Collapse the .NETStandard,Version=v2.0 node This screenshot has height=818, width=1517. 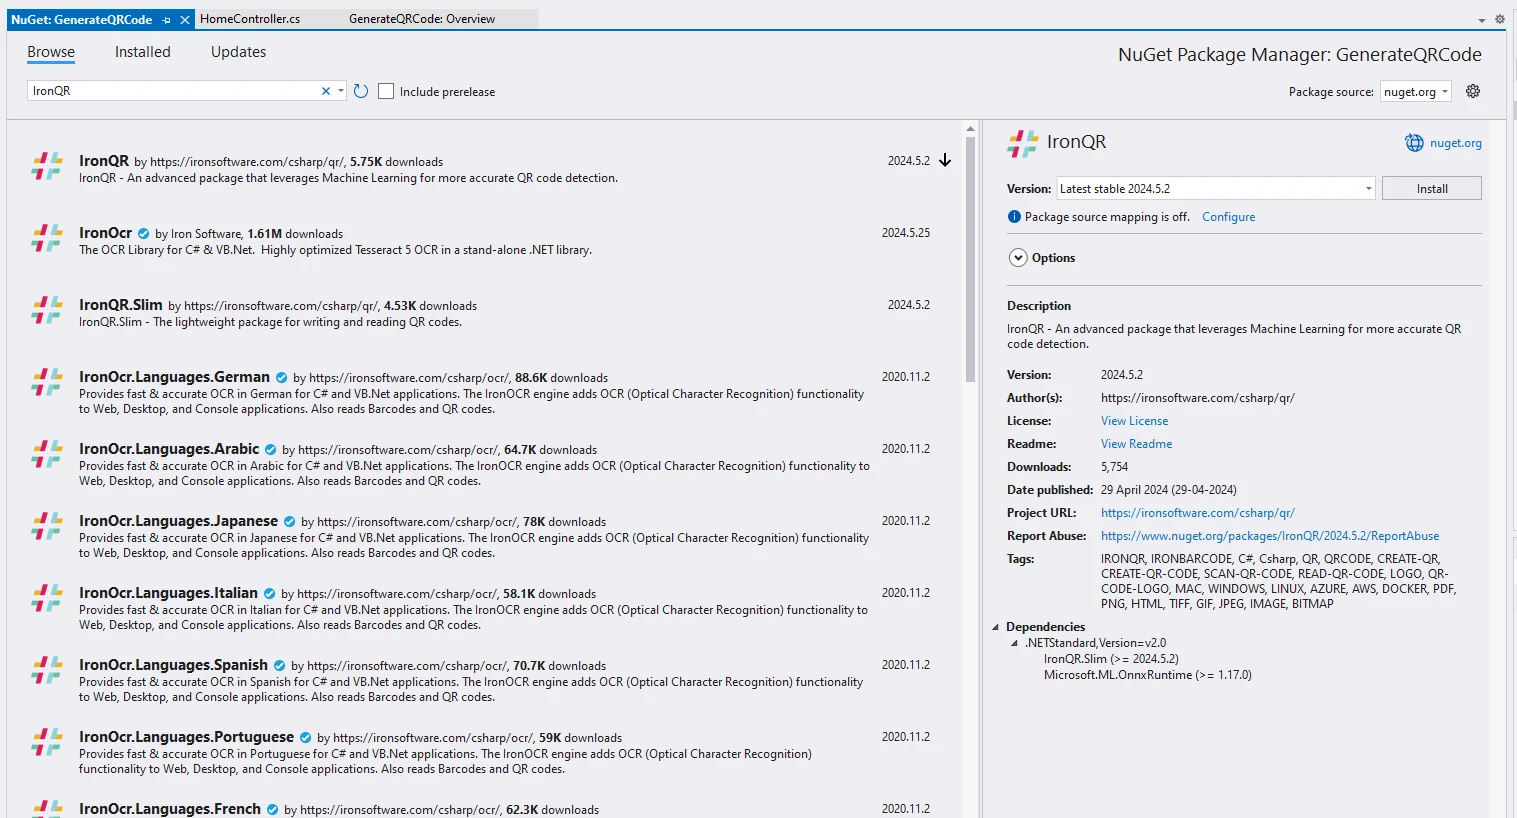pos(1014,643)
